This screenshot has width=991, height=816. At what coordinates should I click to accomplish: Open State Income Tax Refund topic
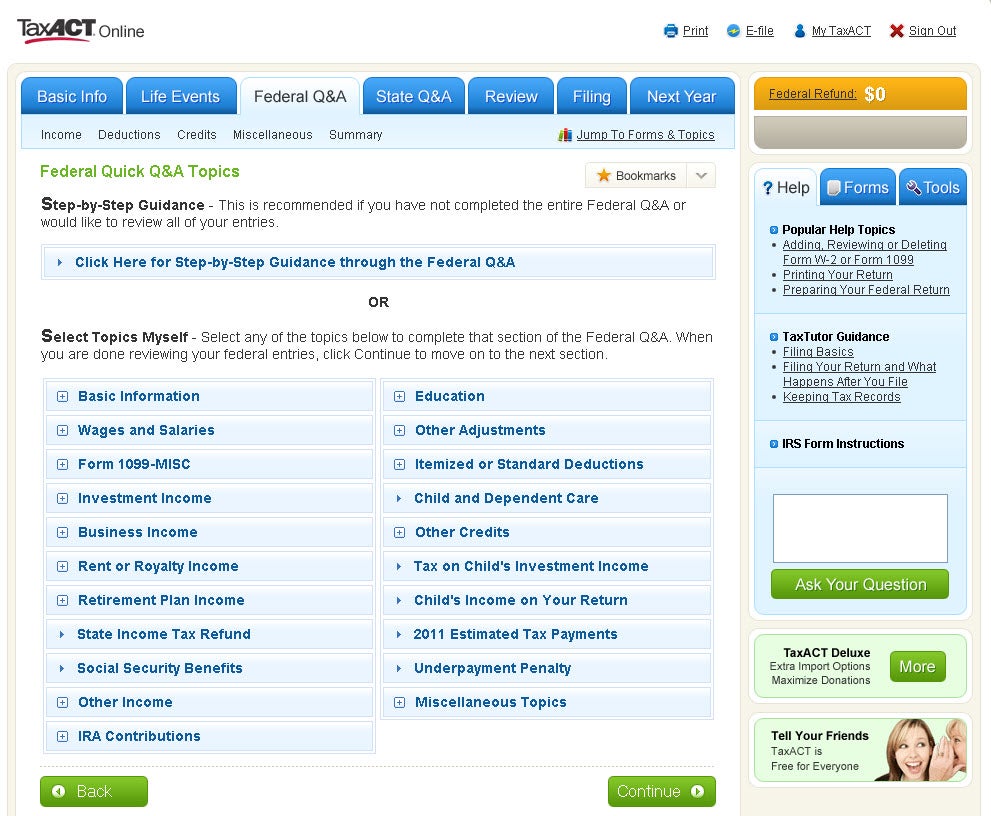[209, 635]
